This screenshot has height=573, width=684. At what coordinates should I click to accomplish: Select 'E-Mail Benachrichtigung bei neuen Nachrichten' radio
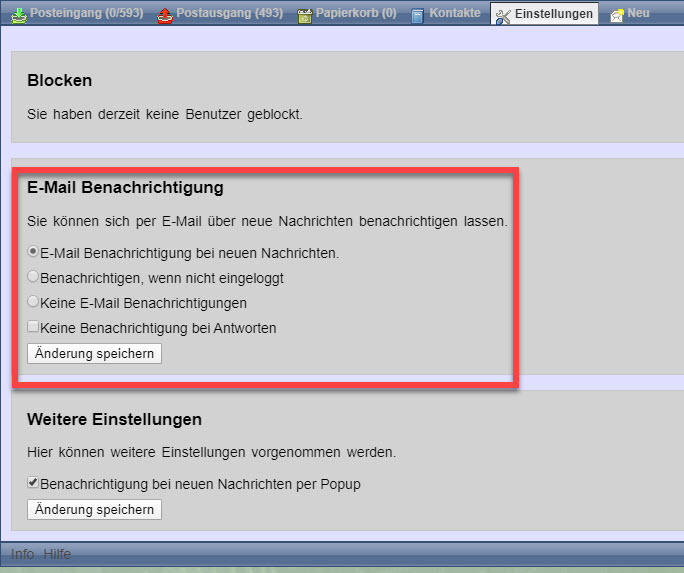[x=34, y=253]
